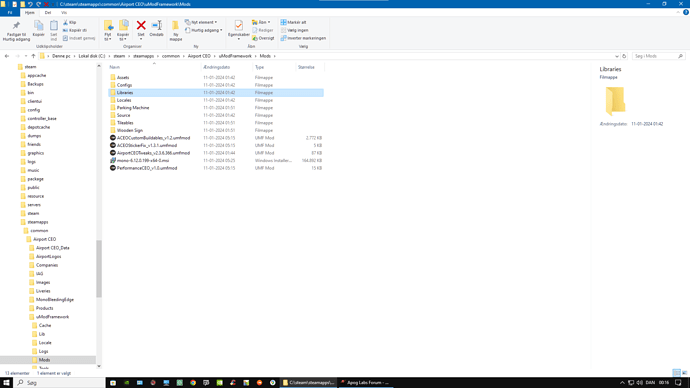The height and width of the screenshot is (388, 690).
Task: Click the Søg i Mods search box
Action: pyautogui.click(x=658, y=56)
